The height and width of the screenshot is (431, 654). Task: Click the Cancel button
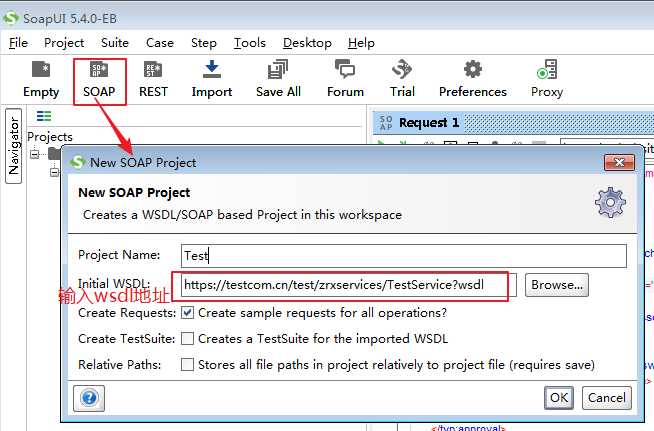[606, 398]
